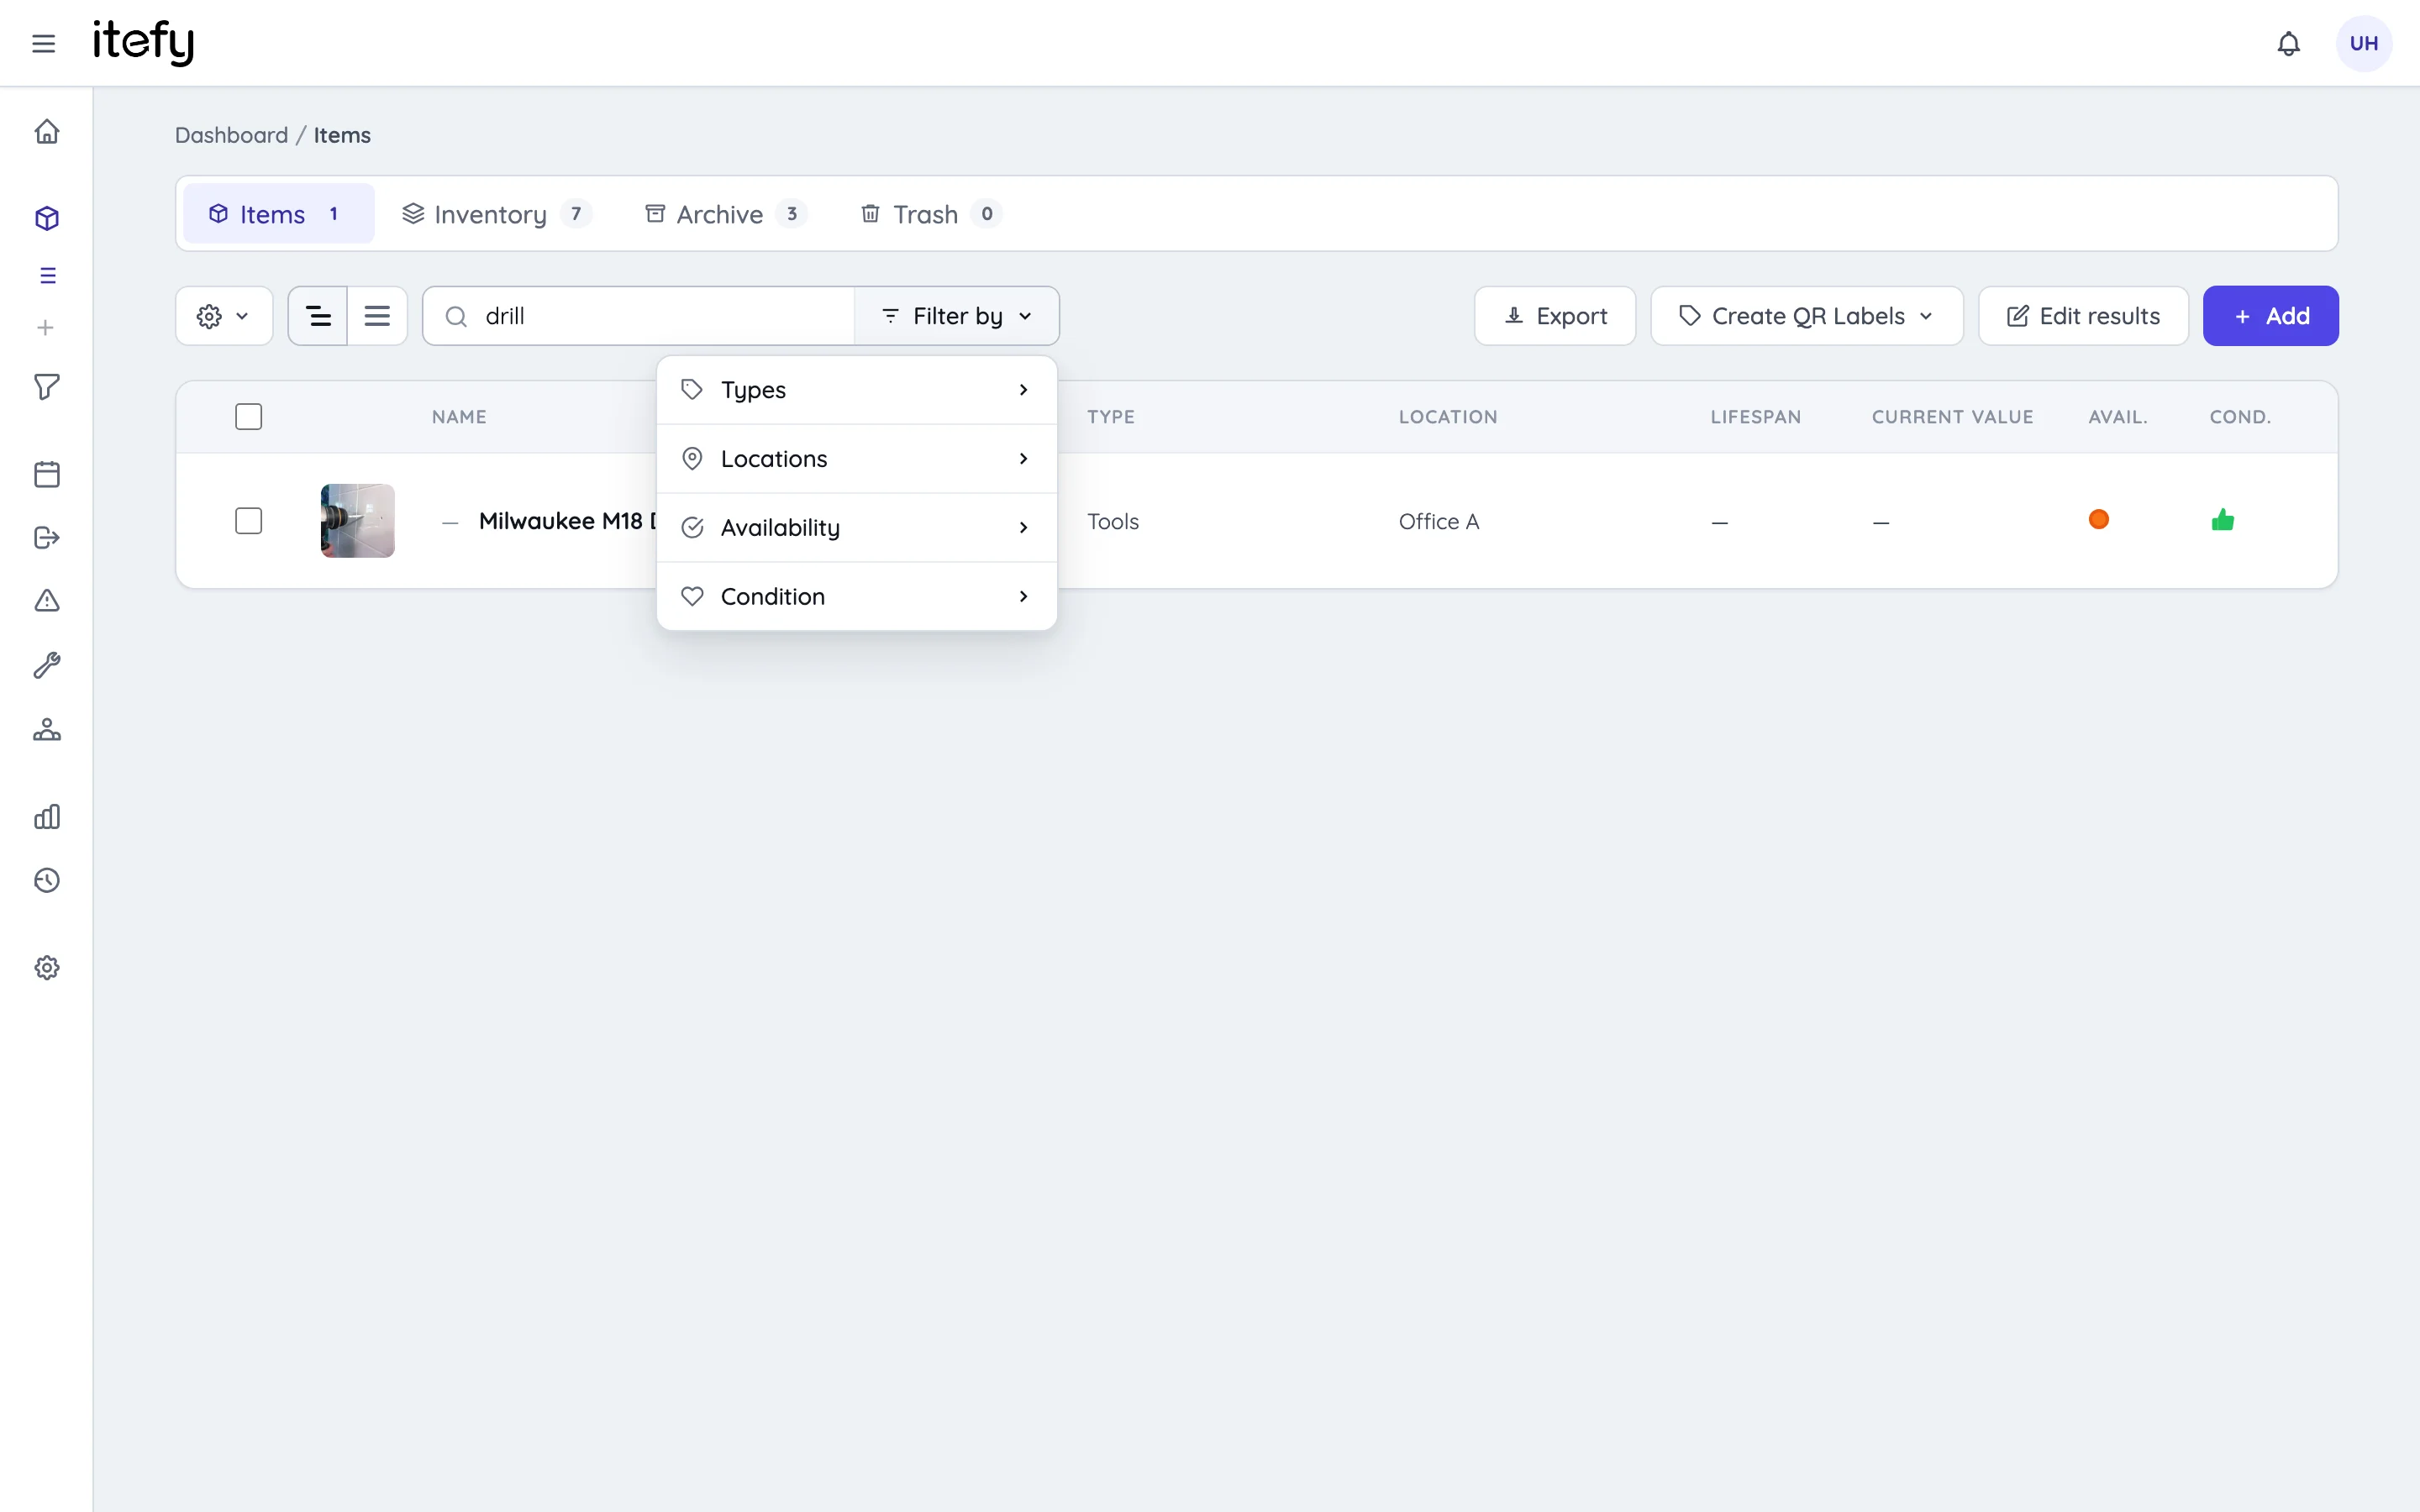Open the hamburger menu in the header
2420x1512 pixels.
click(x=43, y=43)
